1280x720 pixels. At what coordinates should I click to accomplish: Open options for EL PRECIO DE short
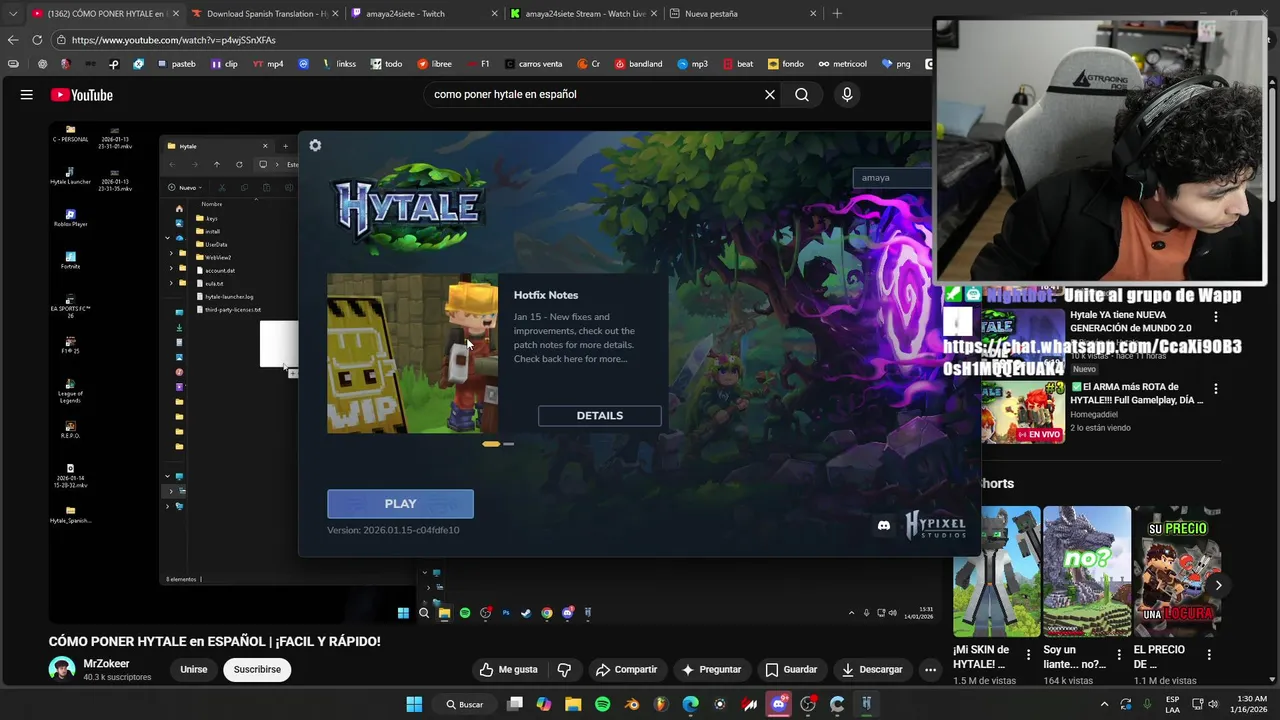(x=1209, y=655)
